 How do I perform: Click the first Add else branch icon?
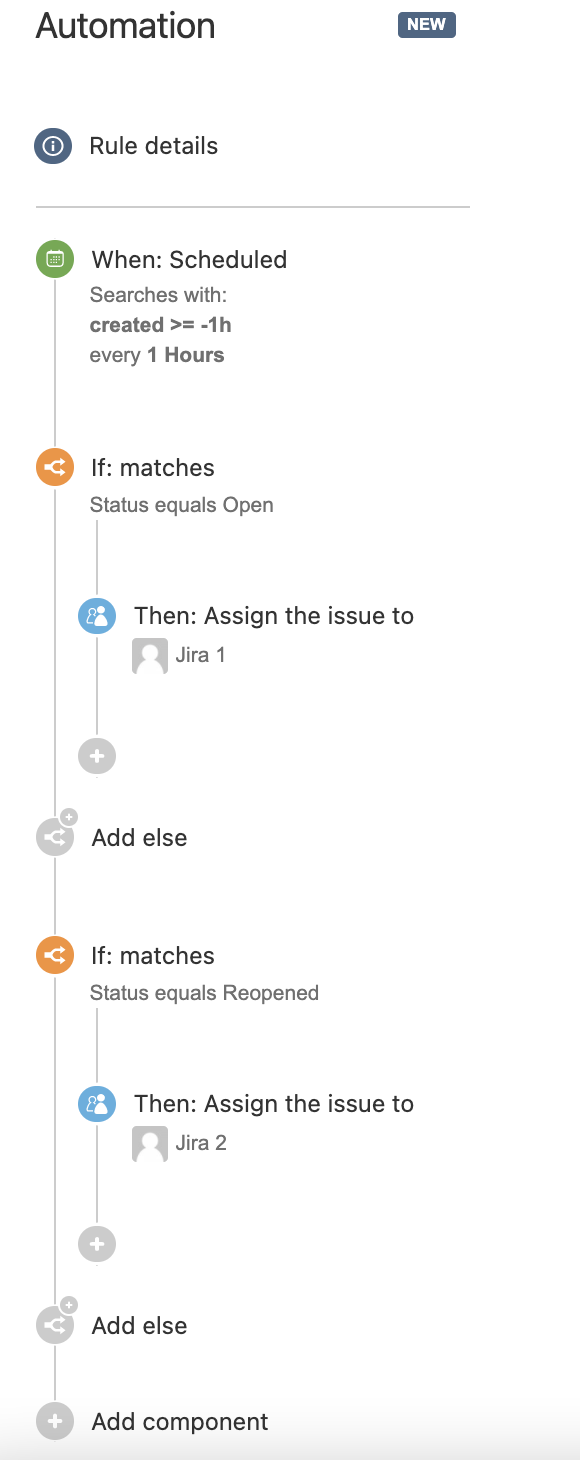coord(55,837)
